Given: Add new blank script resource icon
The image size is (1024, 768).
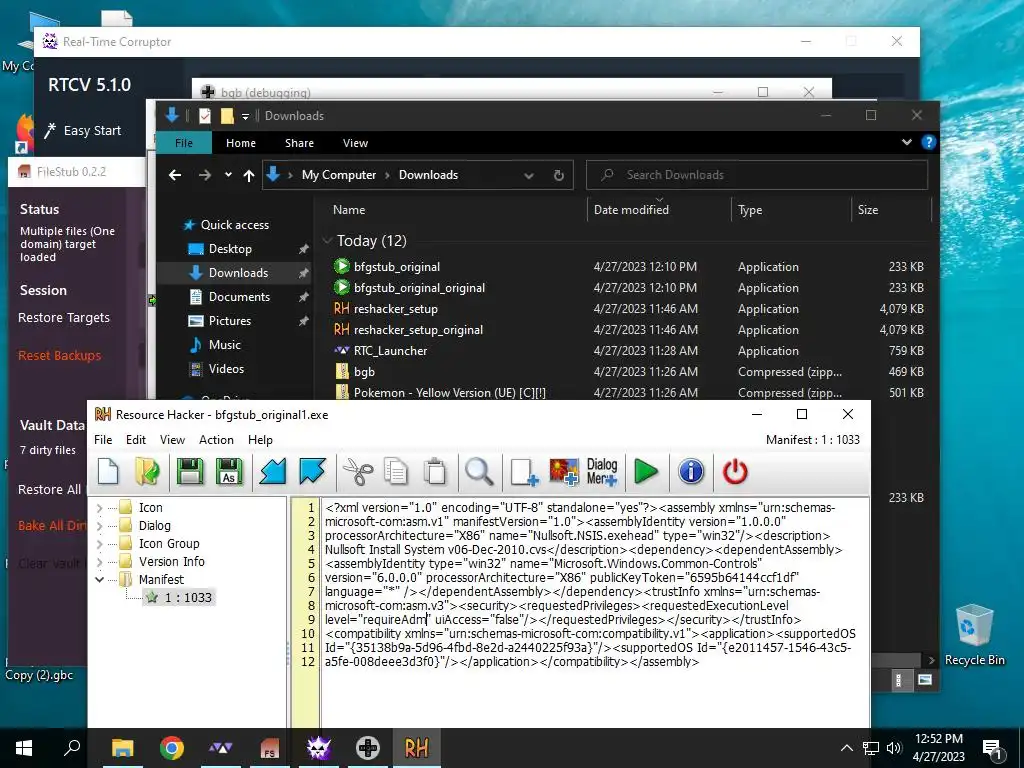Looking at the screenshot, I should tap(524, 472).
